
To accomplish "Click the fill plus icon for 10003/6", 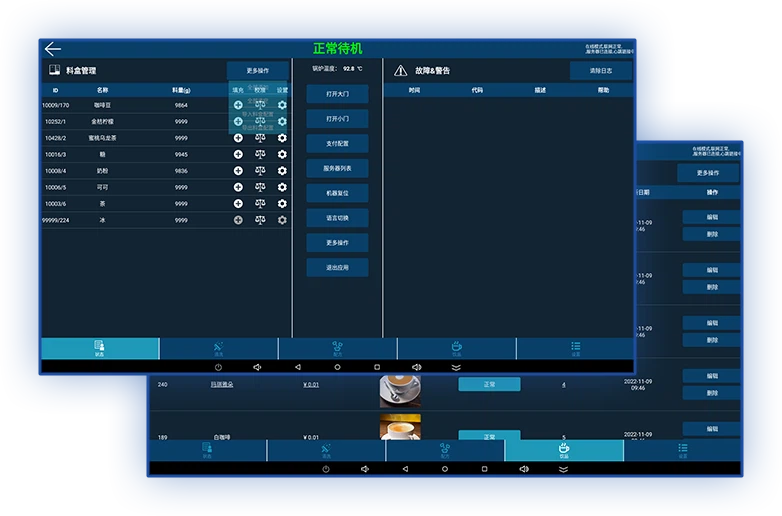I will tap(238, 204).
